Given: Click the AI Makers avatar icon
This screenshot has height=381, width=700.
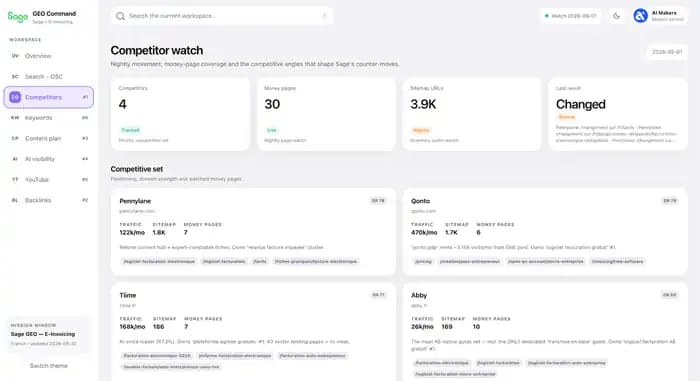Looking at the screenshot, I should point(641,16).
